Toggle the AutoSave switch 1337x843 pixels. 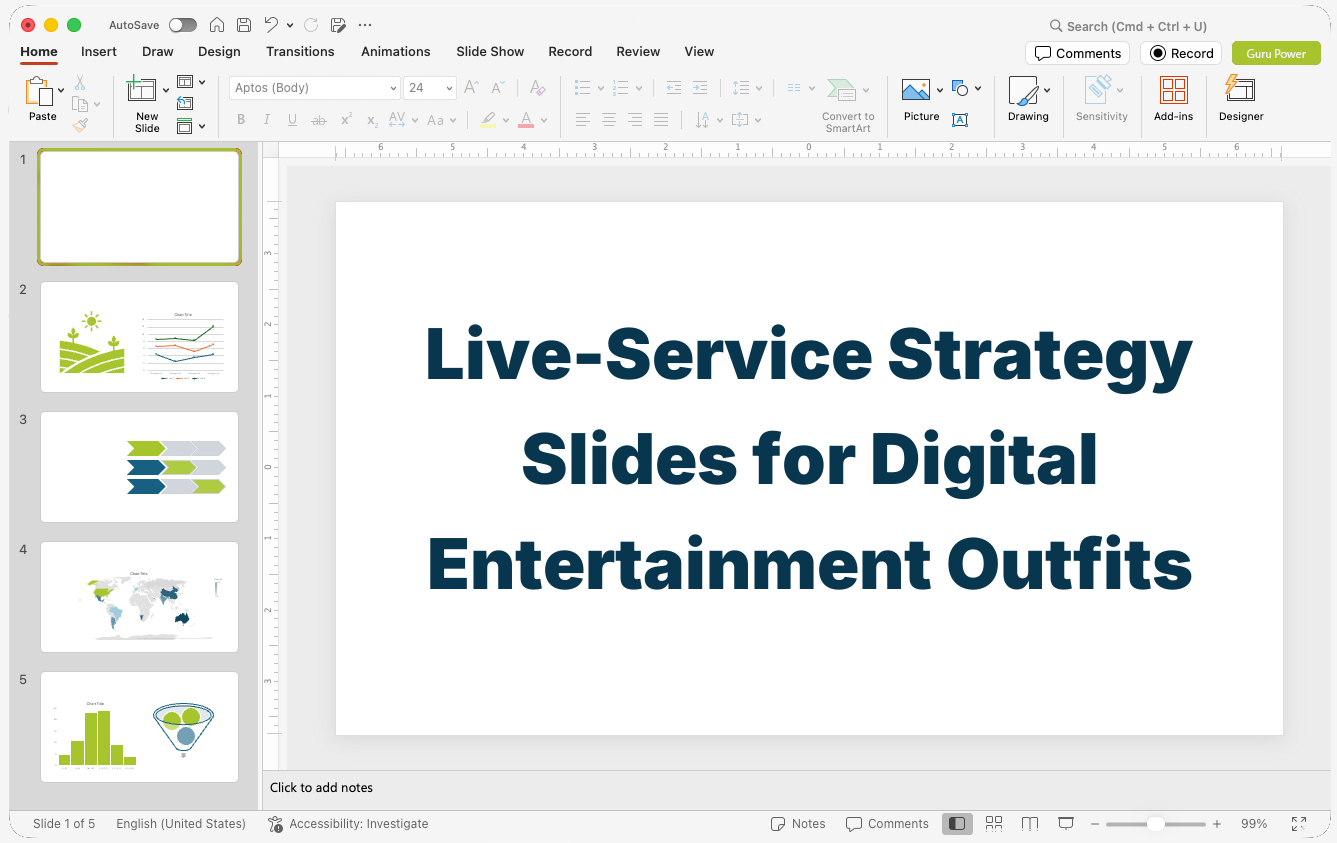pos(183,25)
